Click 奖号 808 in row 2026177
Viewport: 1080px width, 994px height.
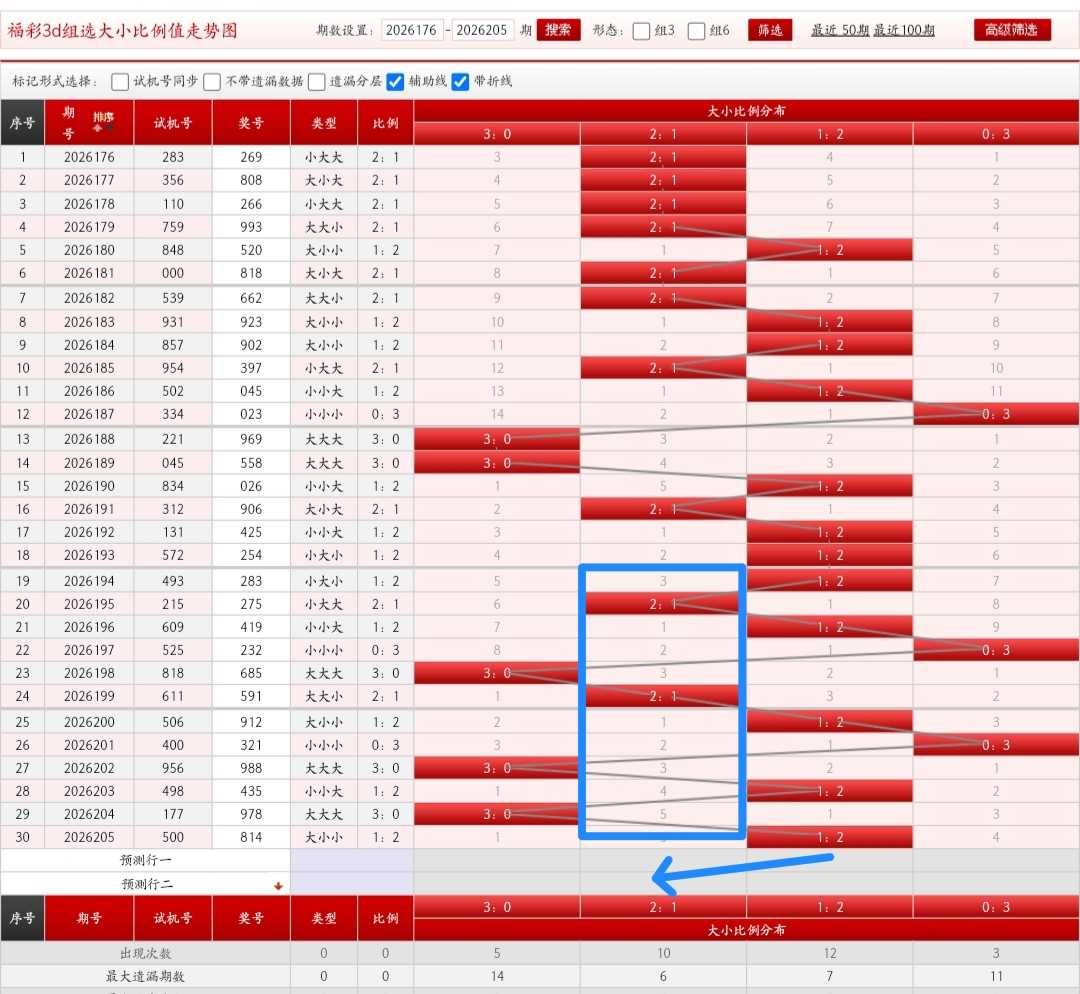click(x=251, y=180)
